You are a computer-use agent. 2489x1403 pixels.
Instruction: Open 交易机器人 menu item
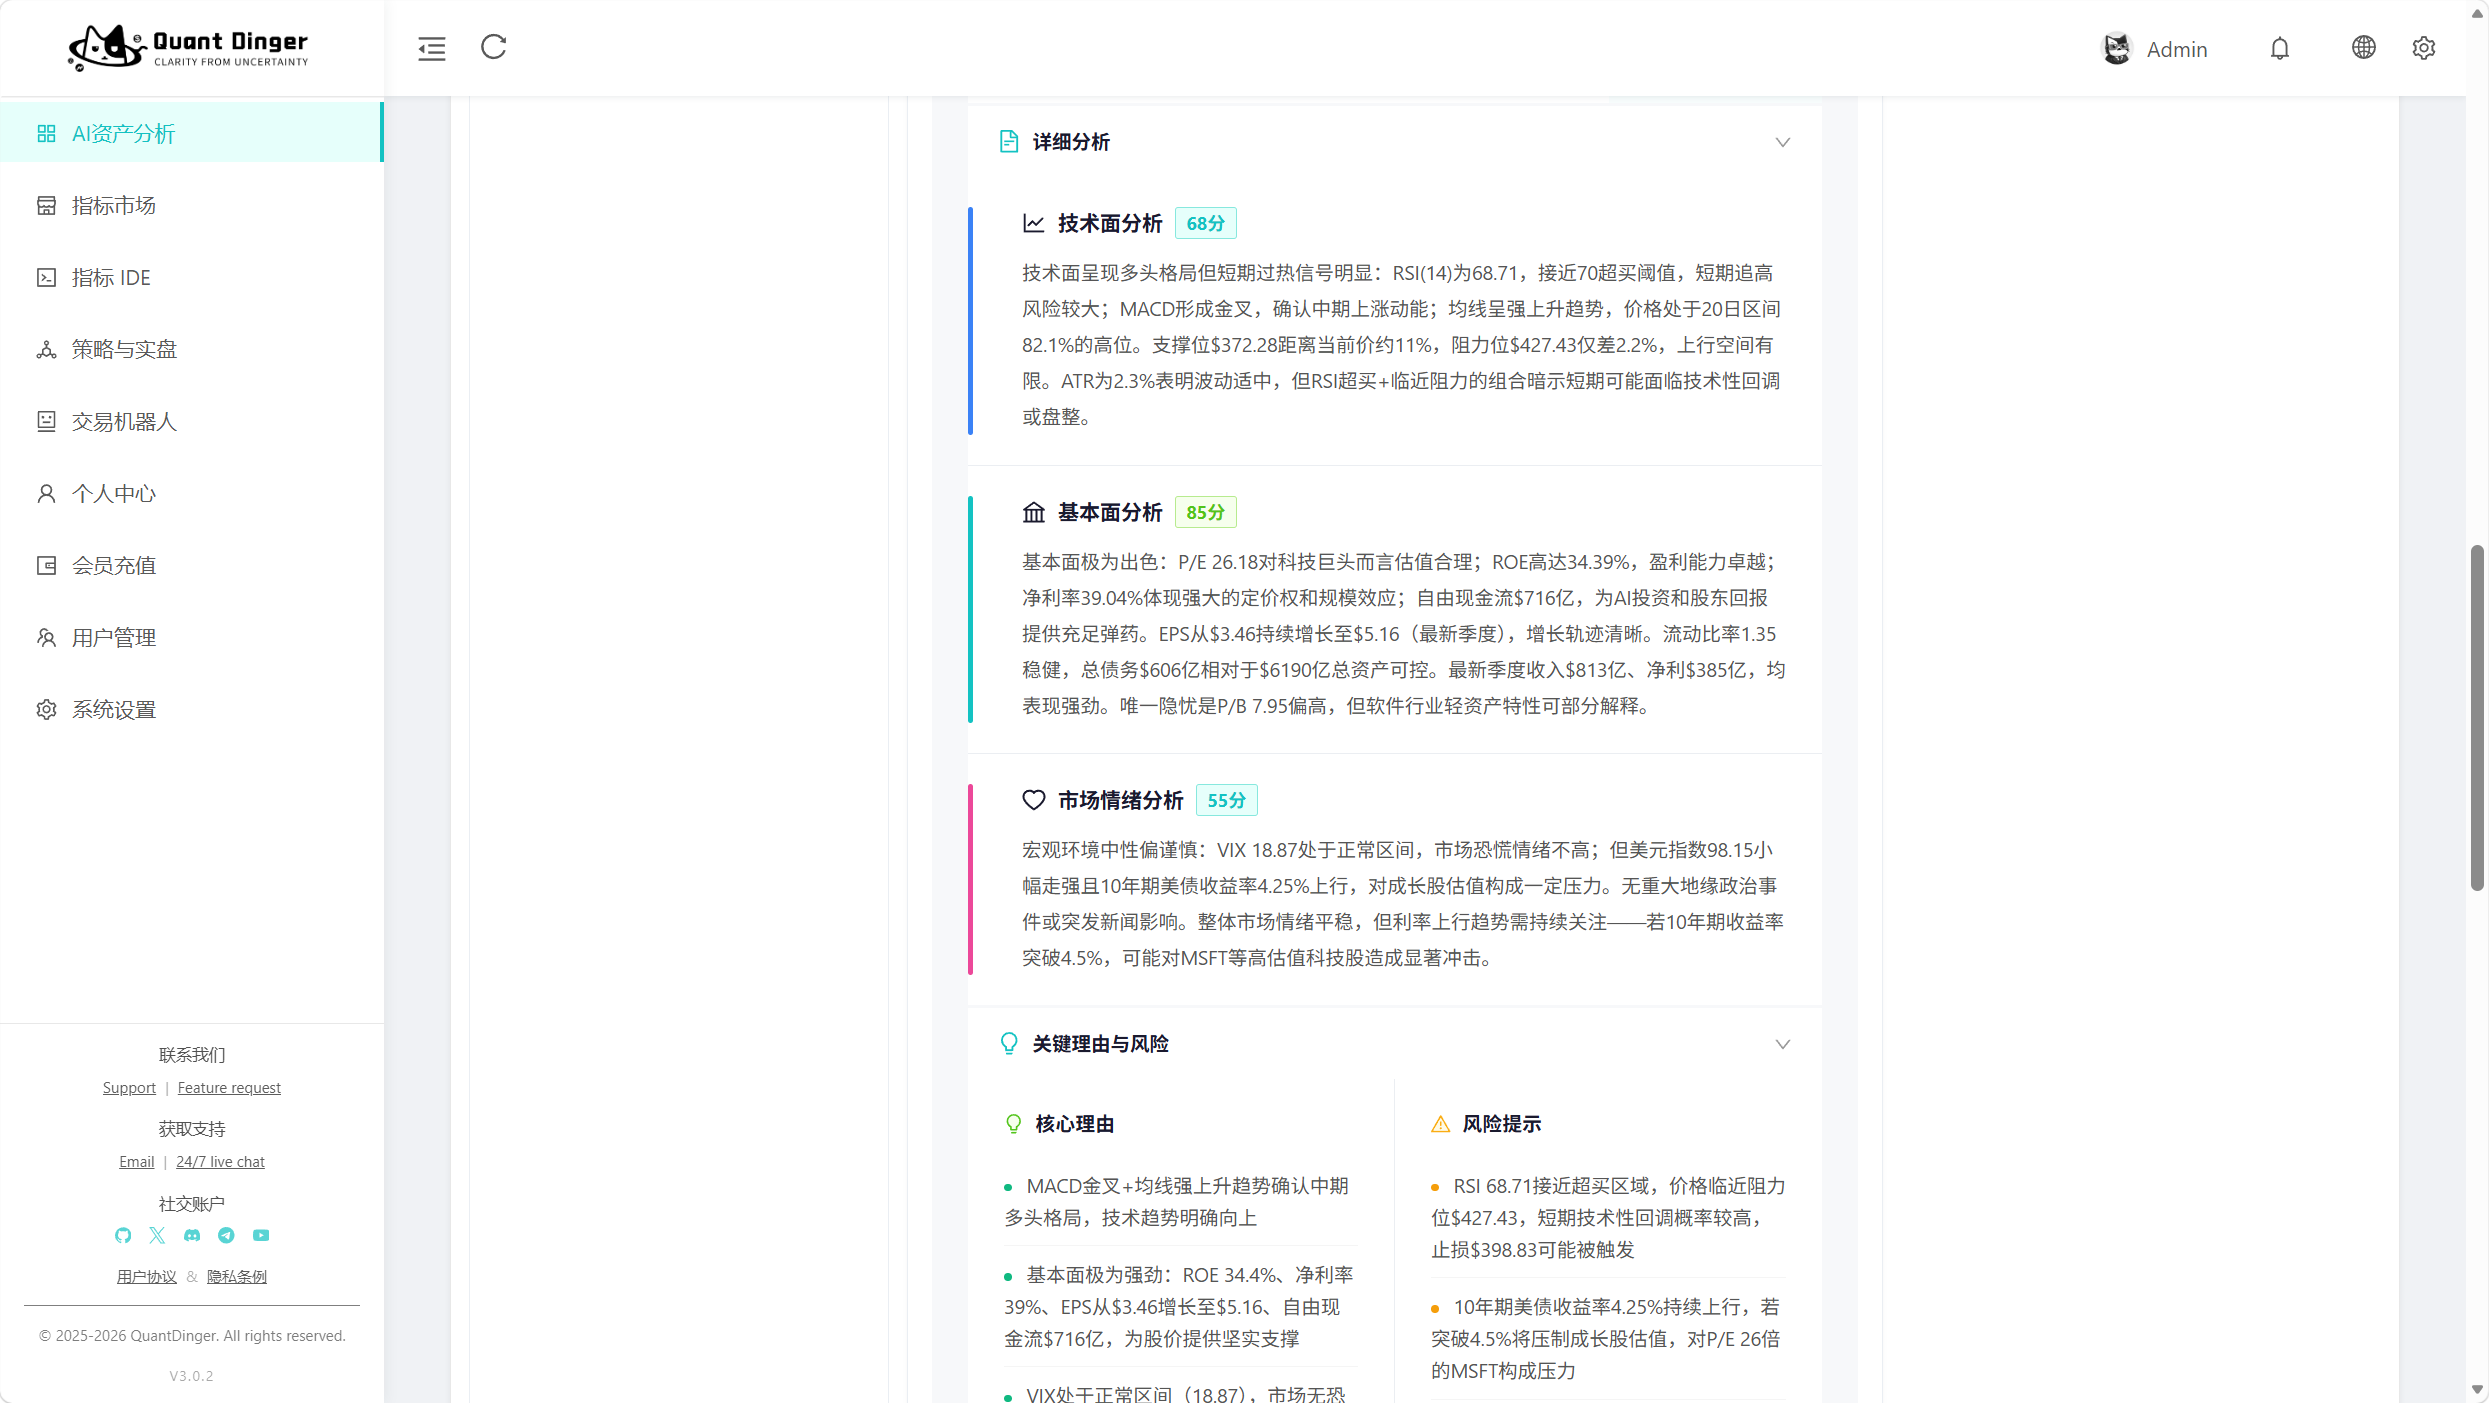click(192, 422)
